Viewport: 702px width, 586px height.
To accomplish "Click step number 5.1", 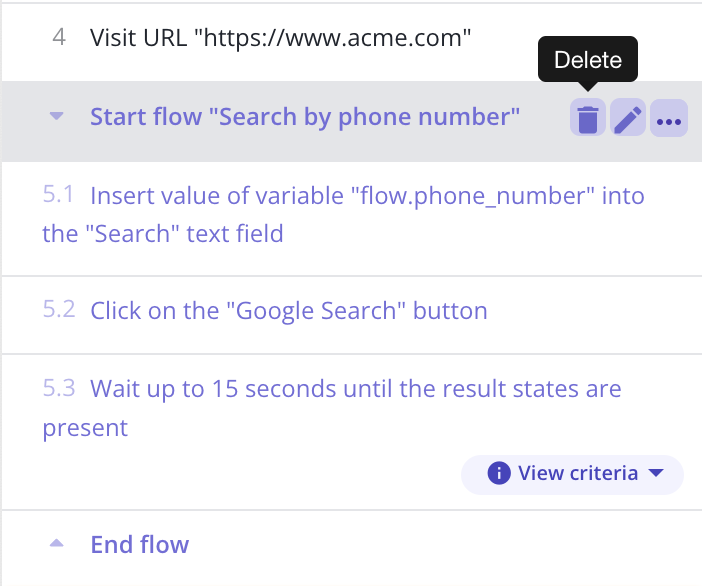I will tap(59, 195).
